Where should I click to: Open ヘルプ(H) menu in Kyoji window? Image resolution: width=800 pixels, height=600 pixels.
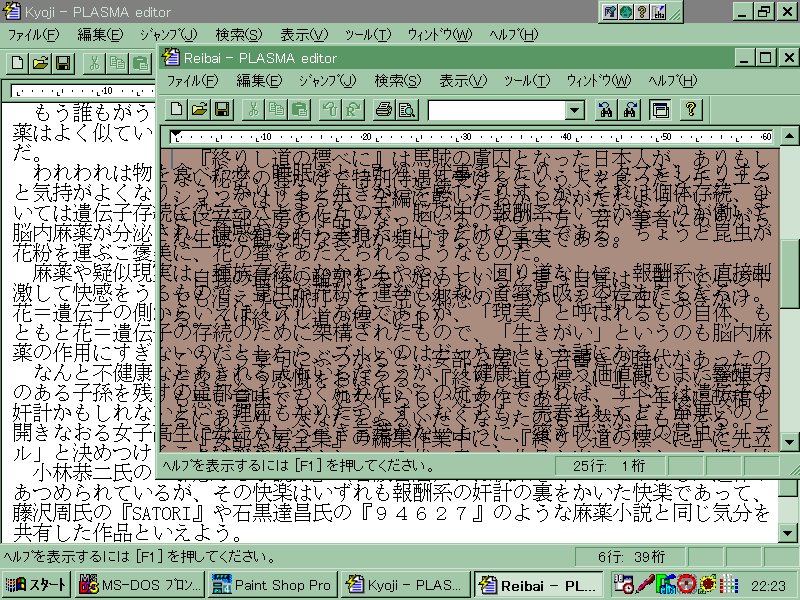(x=513, y=35)
